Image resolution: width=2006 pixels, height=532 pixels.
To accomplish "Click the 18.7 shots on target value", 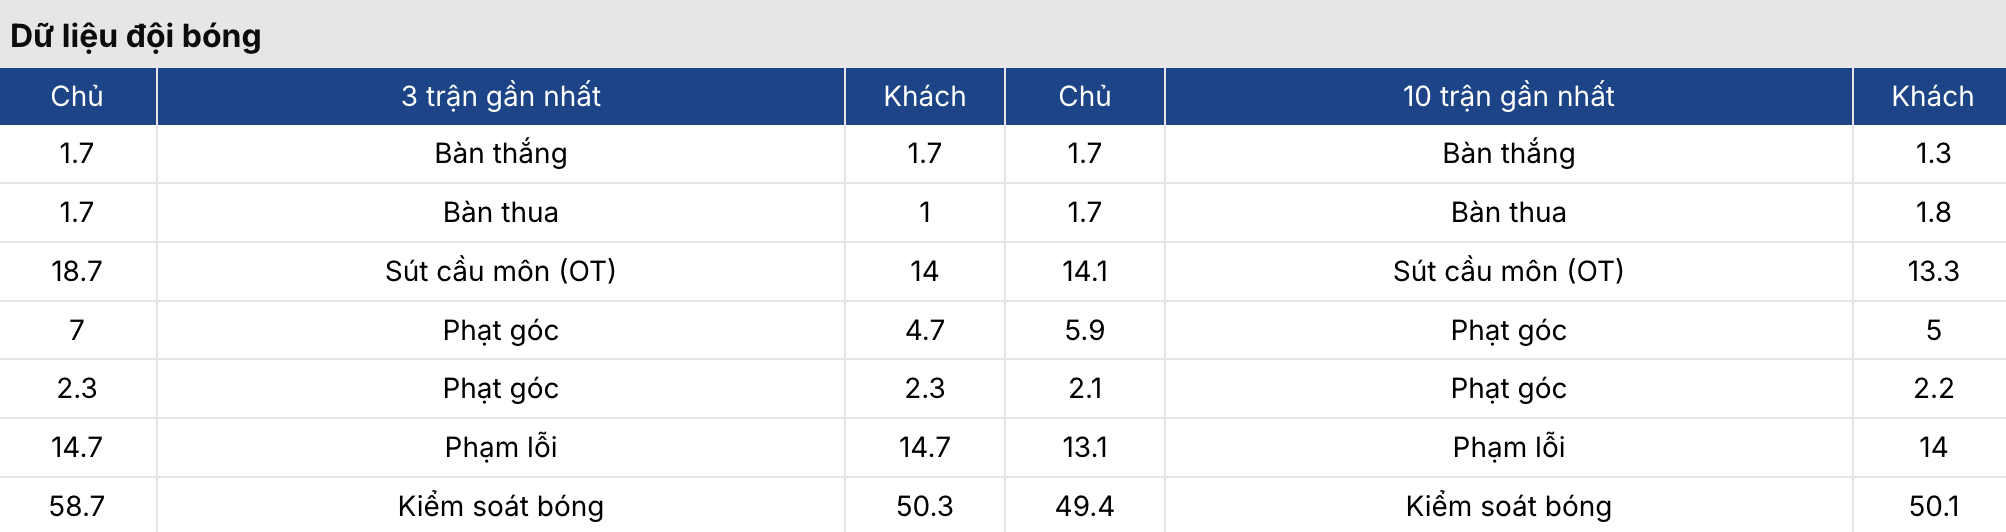I will [x=77, y=271].
